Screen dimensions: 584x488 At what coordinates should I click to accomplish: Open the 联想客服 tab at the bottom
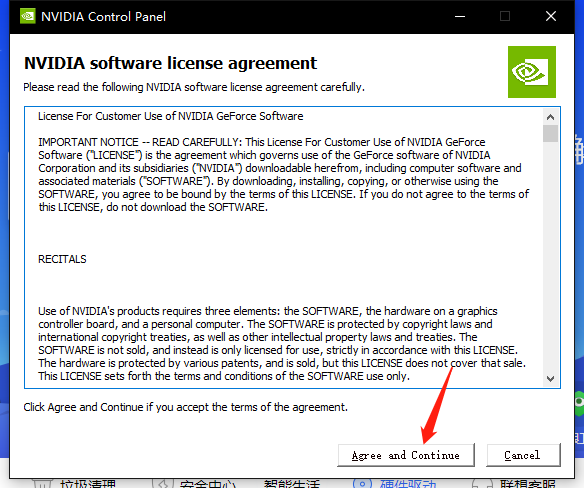click(528, 484)
